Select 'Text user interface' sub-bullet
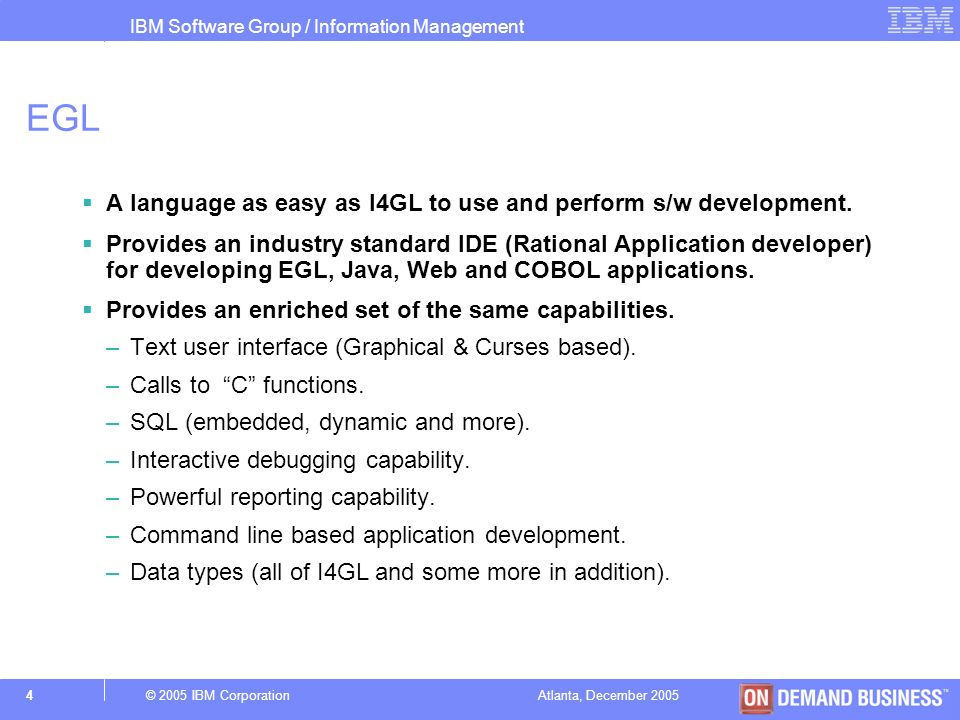This screenshot has width=960, height=720. (383, 347)
